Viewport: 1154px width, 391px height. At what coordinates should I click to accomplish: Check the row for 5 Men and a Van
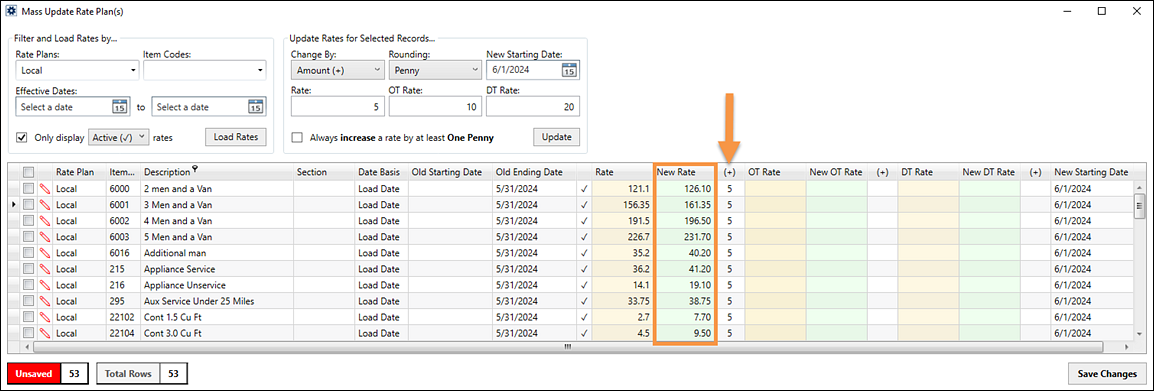pos(28,237)
